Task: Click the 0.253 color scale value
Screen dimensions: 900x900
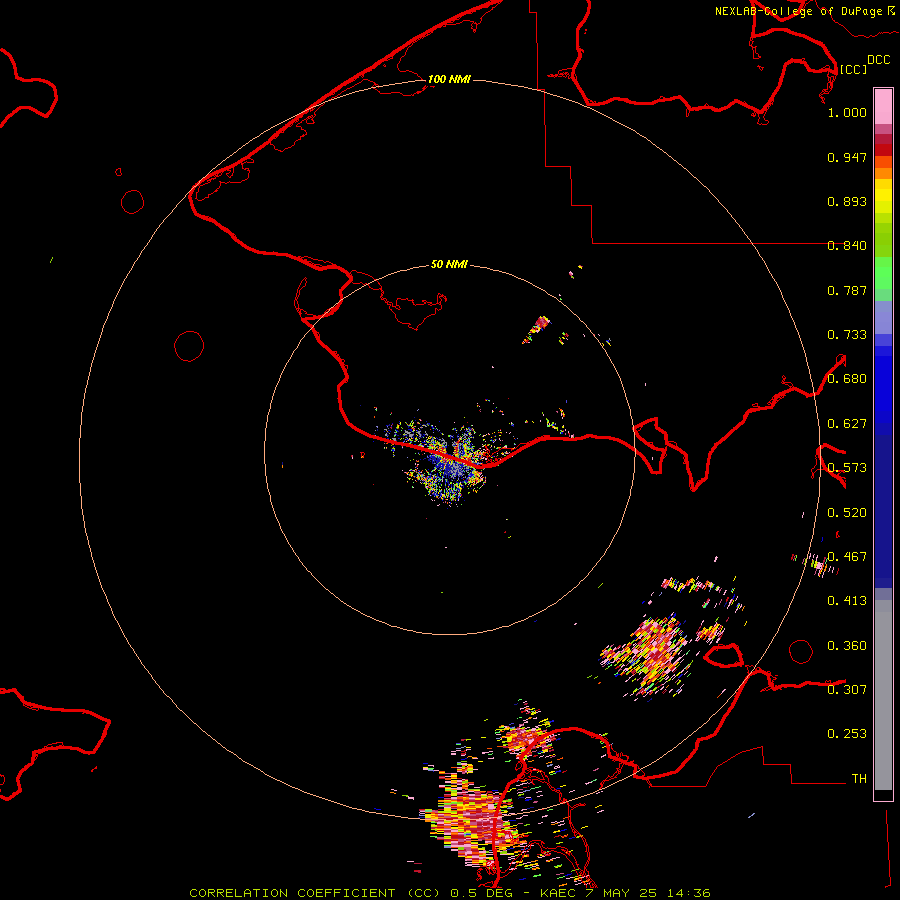Action: click(847, 734)
